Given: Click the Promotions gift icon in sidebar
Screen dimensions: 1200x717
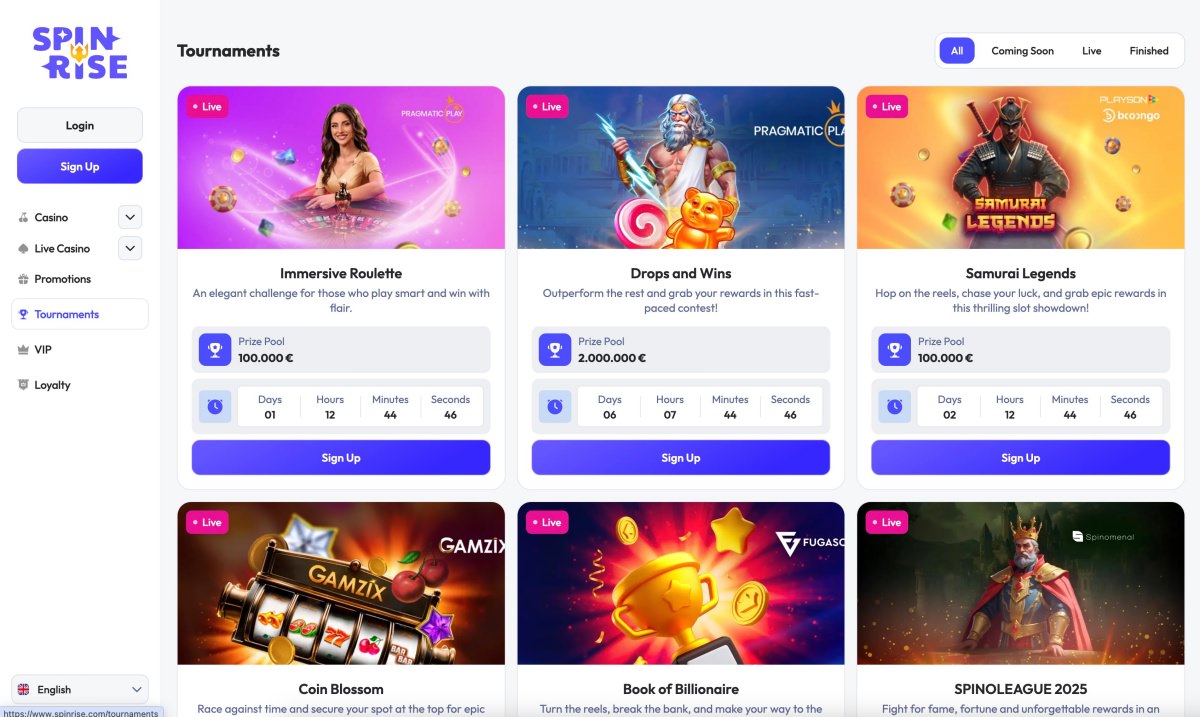Looking at the screenshot, I should [24, 279].
